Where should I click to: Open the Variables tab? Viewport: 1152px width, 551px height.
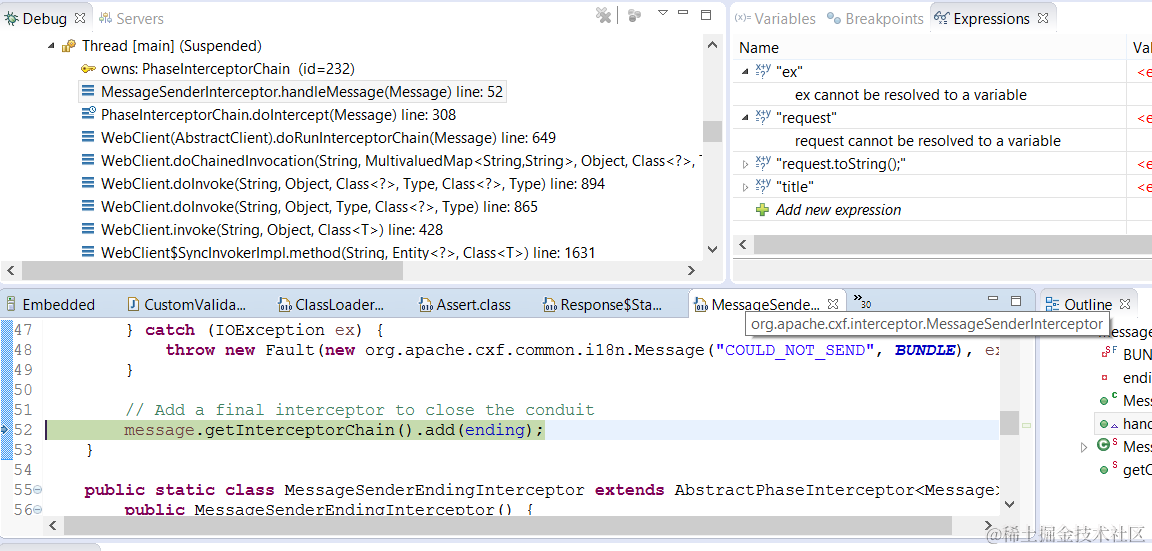[776, 18]
